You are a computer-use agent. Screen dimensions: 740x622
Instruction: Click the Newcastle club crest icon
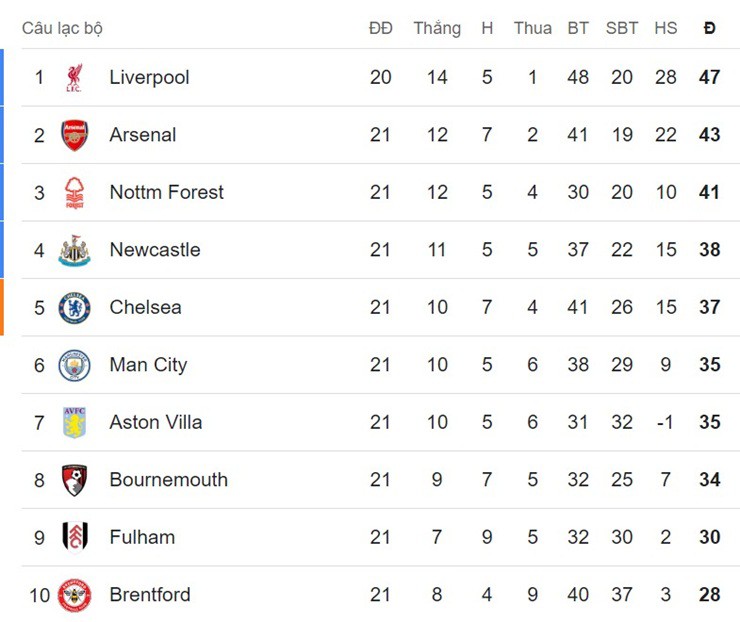pos(74,250)
